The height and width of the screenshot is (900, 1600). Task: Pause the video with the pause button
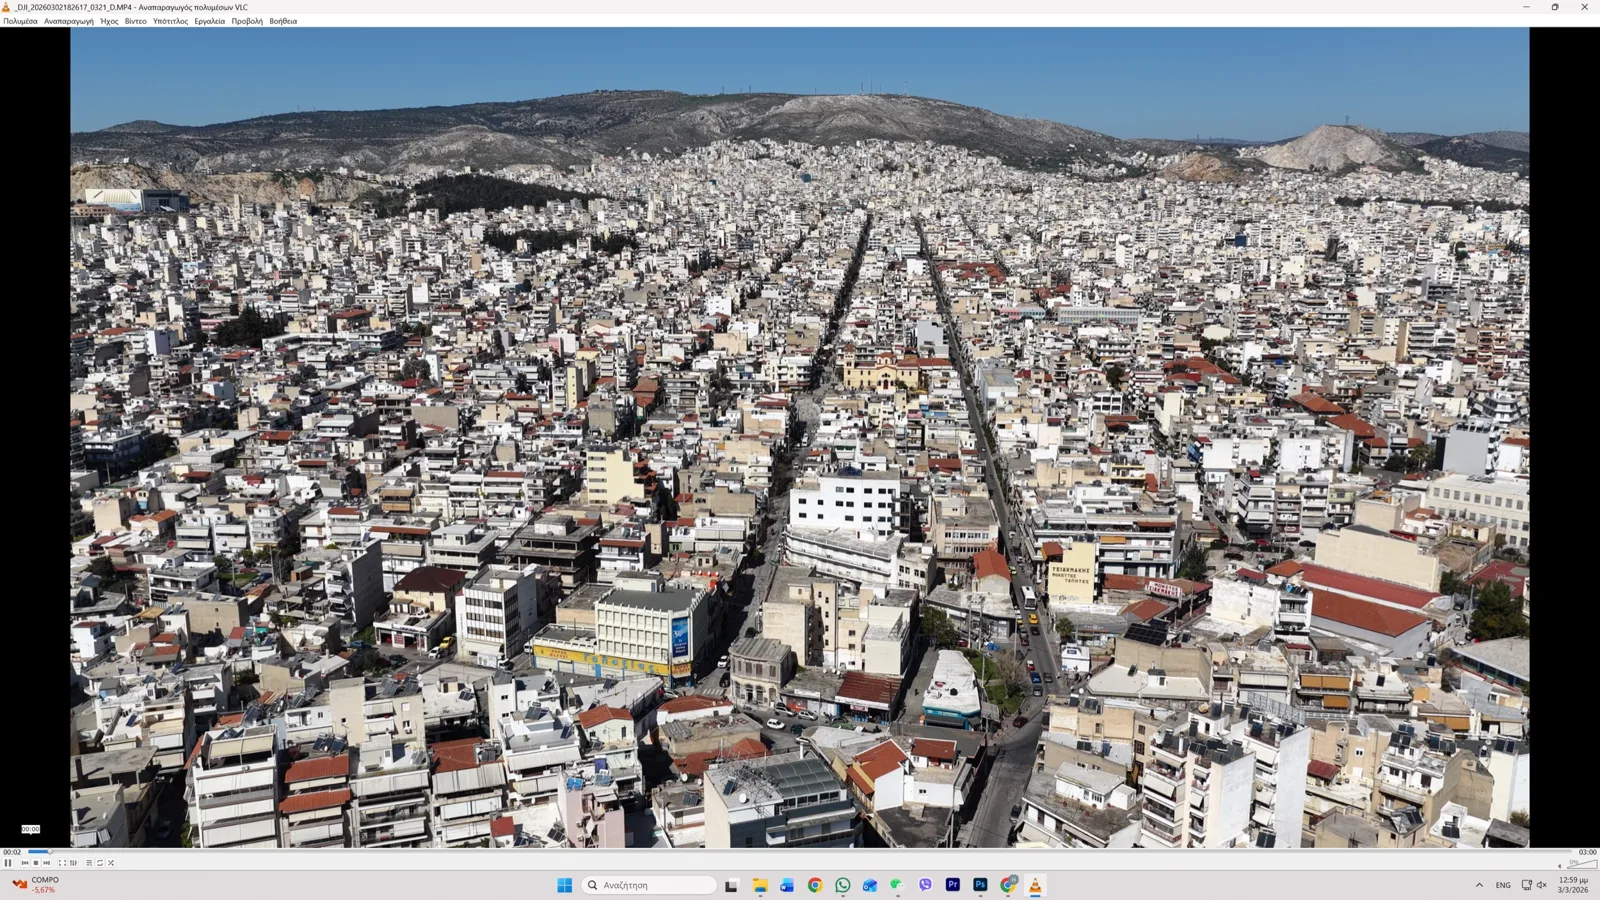(8, 863)
